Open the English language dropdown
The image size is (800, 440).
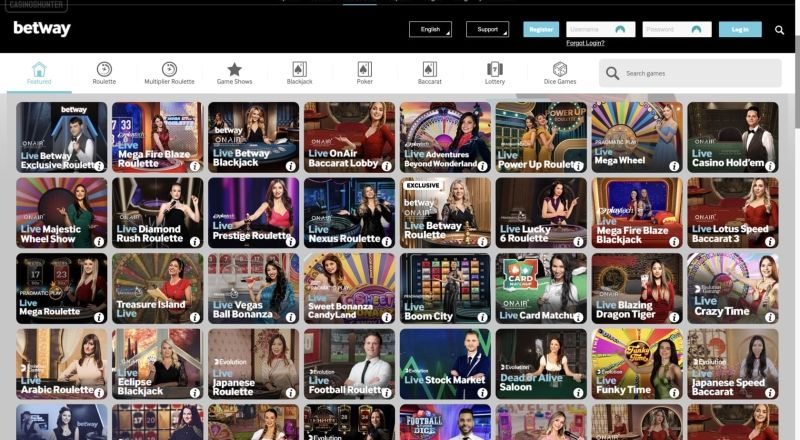pos(430,30)
